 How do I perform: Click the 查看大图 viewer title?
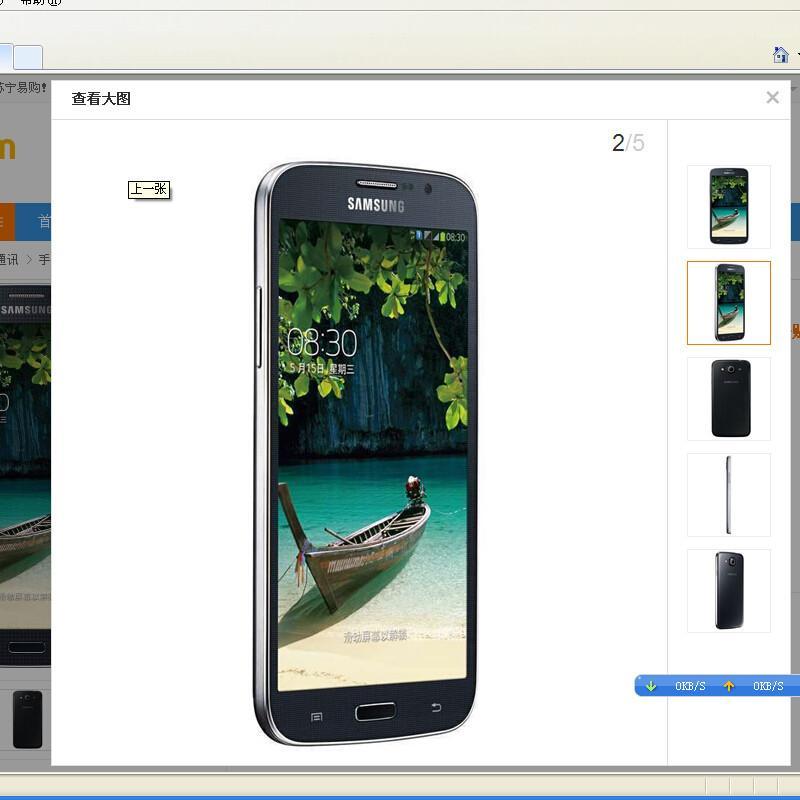(x=101, y=98)
